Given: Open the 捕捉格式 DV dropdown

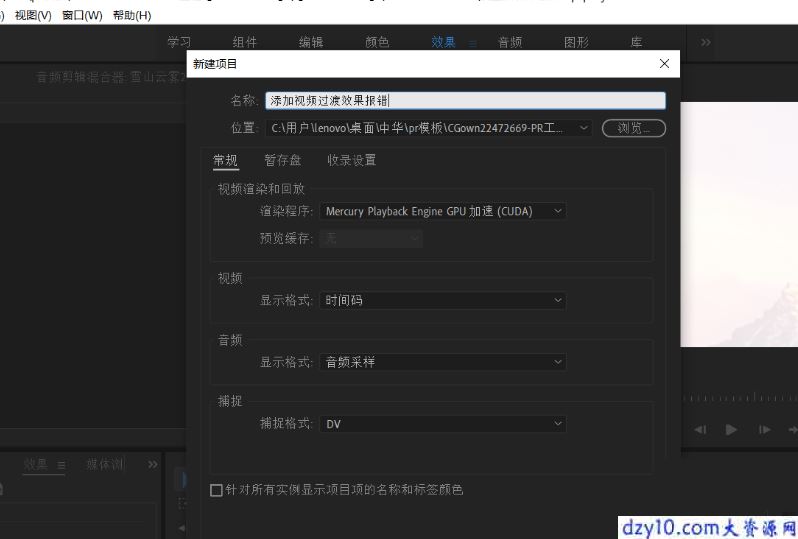Looking at the screenshot, I should coord(443,424).
